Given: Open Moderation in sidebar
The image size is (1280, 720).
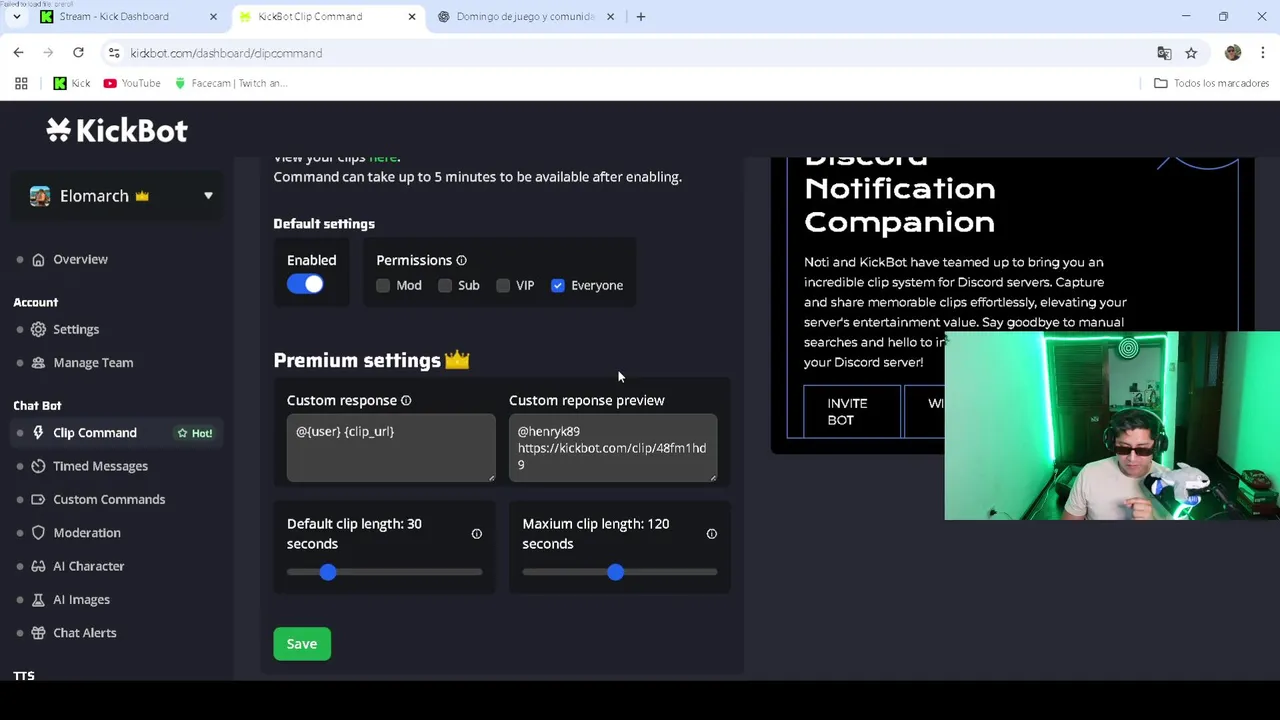Looking at the screenshot, I should [x=87, y=533].
